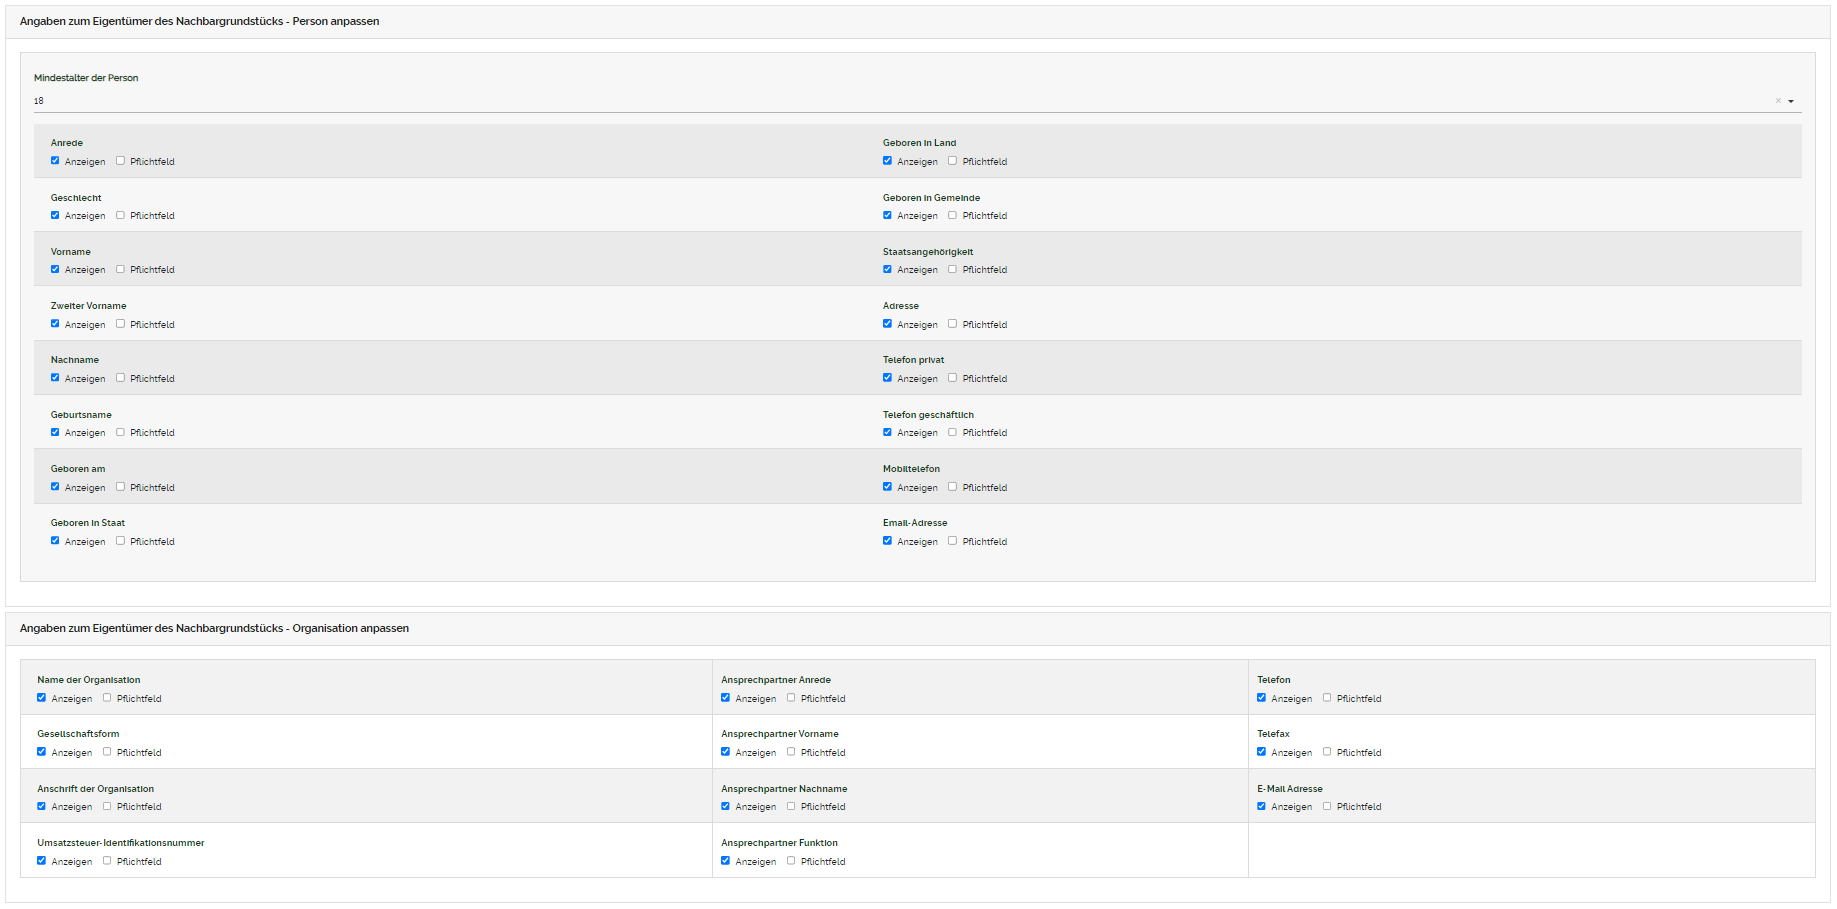
Task: Disable Anzeigen for Zweiter Vorname
Action: [x=55, y=324]
